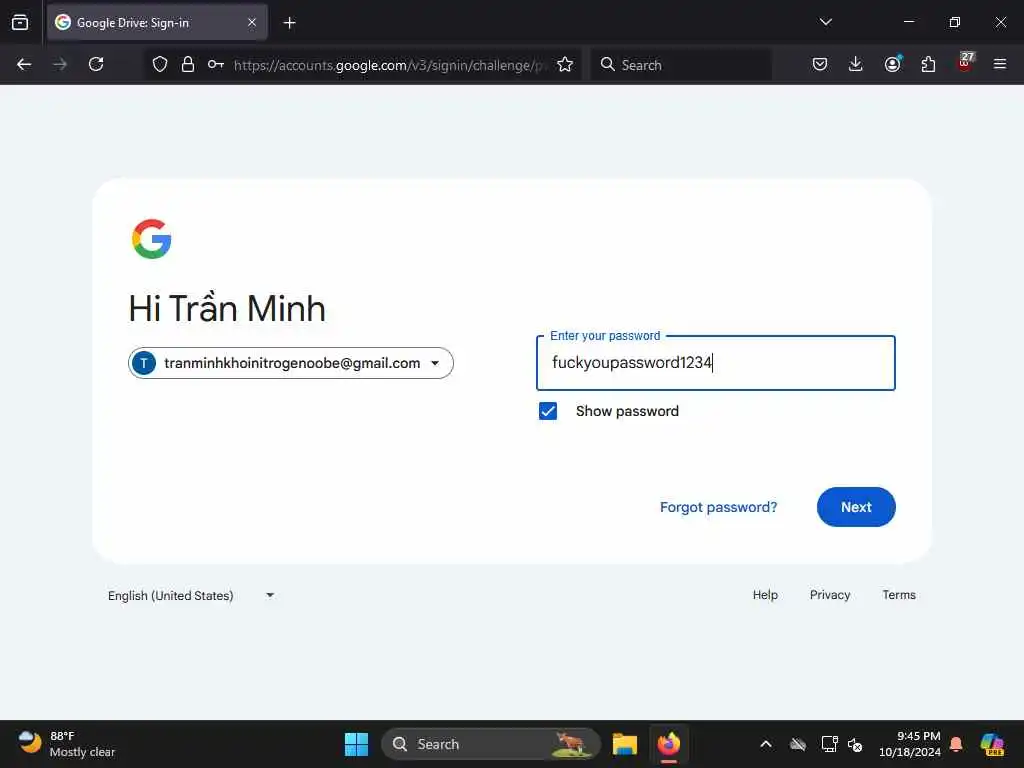Open the Terms link
The height and width of the screenshot is (768, 1024).
[x=899, y=595]
